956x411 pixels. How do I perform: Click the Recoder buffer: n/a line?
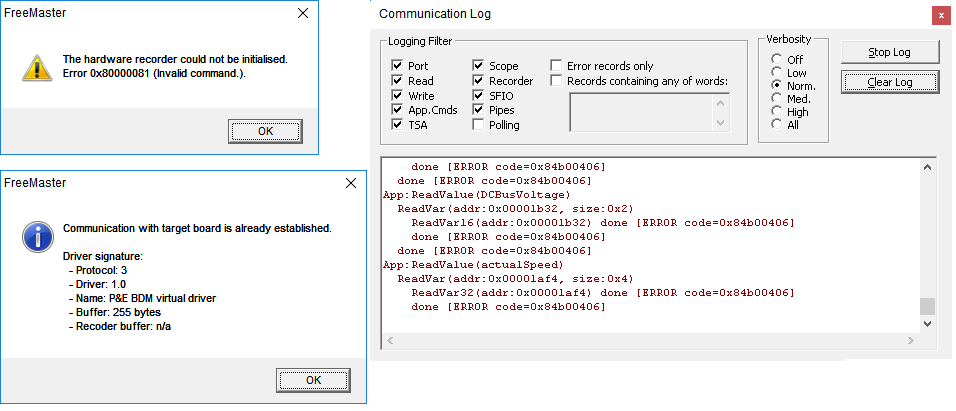point(120,326)
